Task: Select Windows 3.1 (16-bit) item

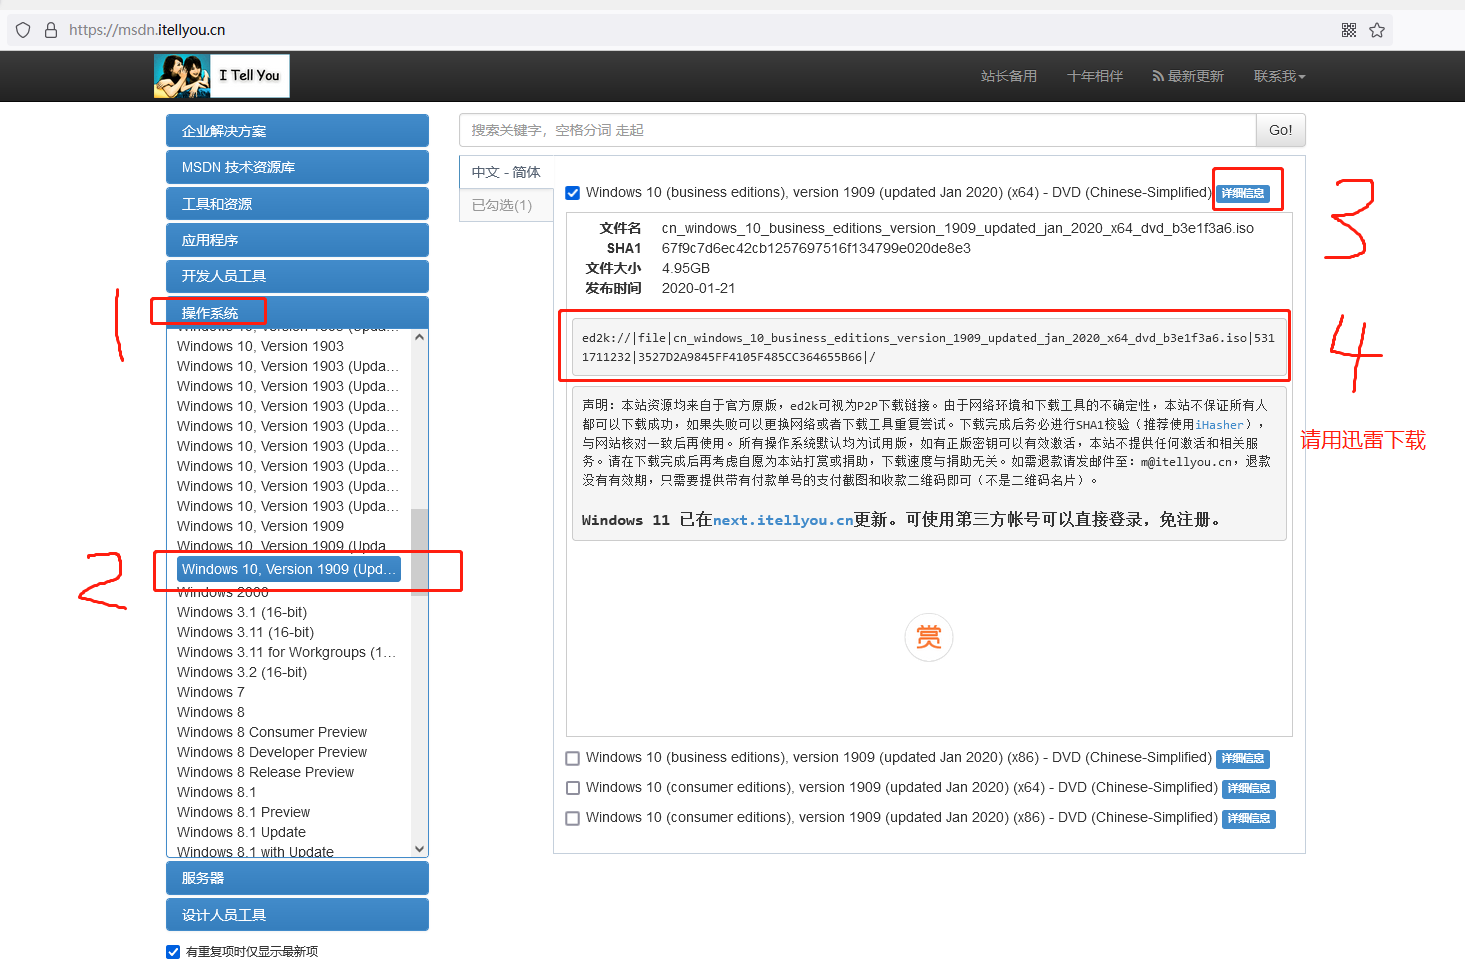Action: click(x=242, y=612)
